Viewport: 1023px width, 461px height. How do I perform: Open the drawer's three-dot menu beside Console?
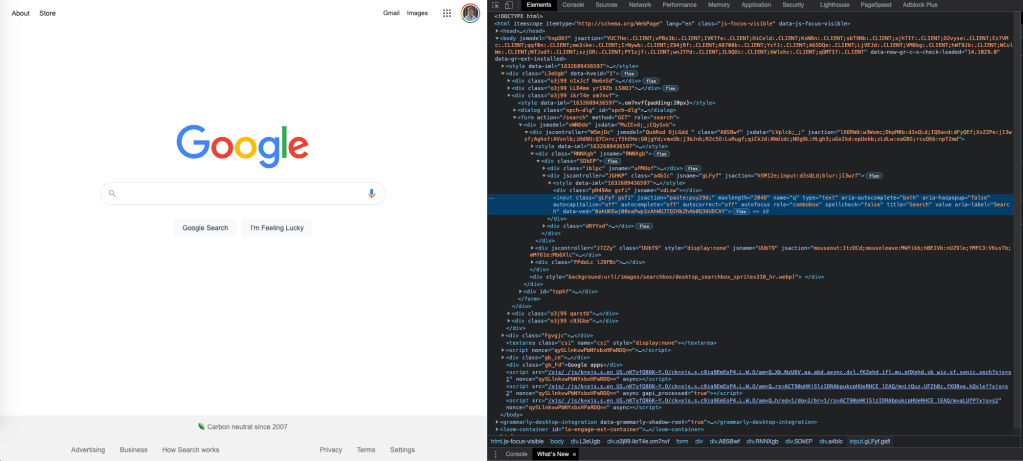click(x=496, y=454)
